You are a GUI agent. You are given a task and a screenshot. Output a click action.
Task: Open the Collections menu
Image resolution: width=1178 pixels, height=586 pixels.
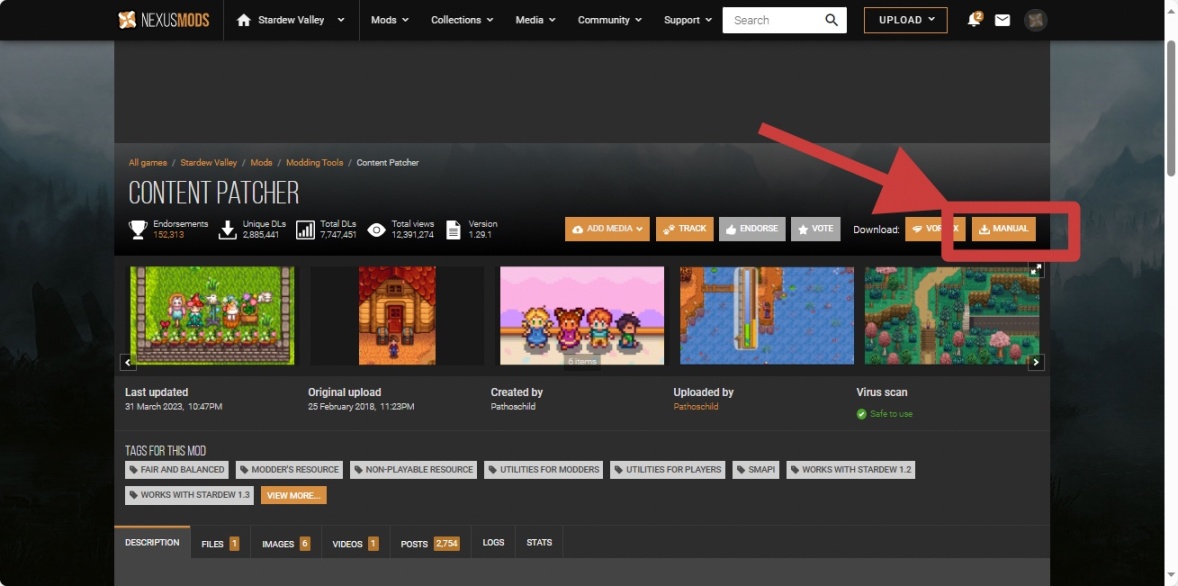[462, 20]
